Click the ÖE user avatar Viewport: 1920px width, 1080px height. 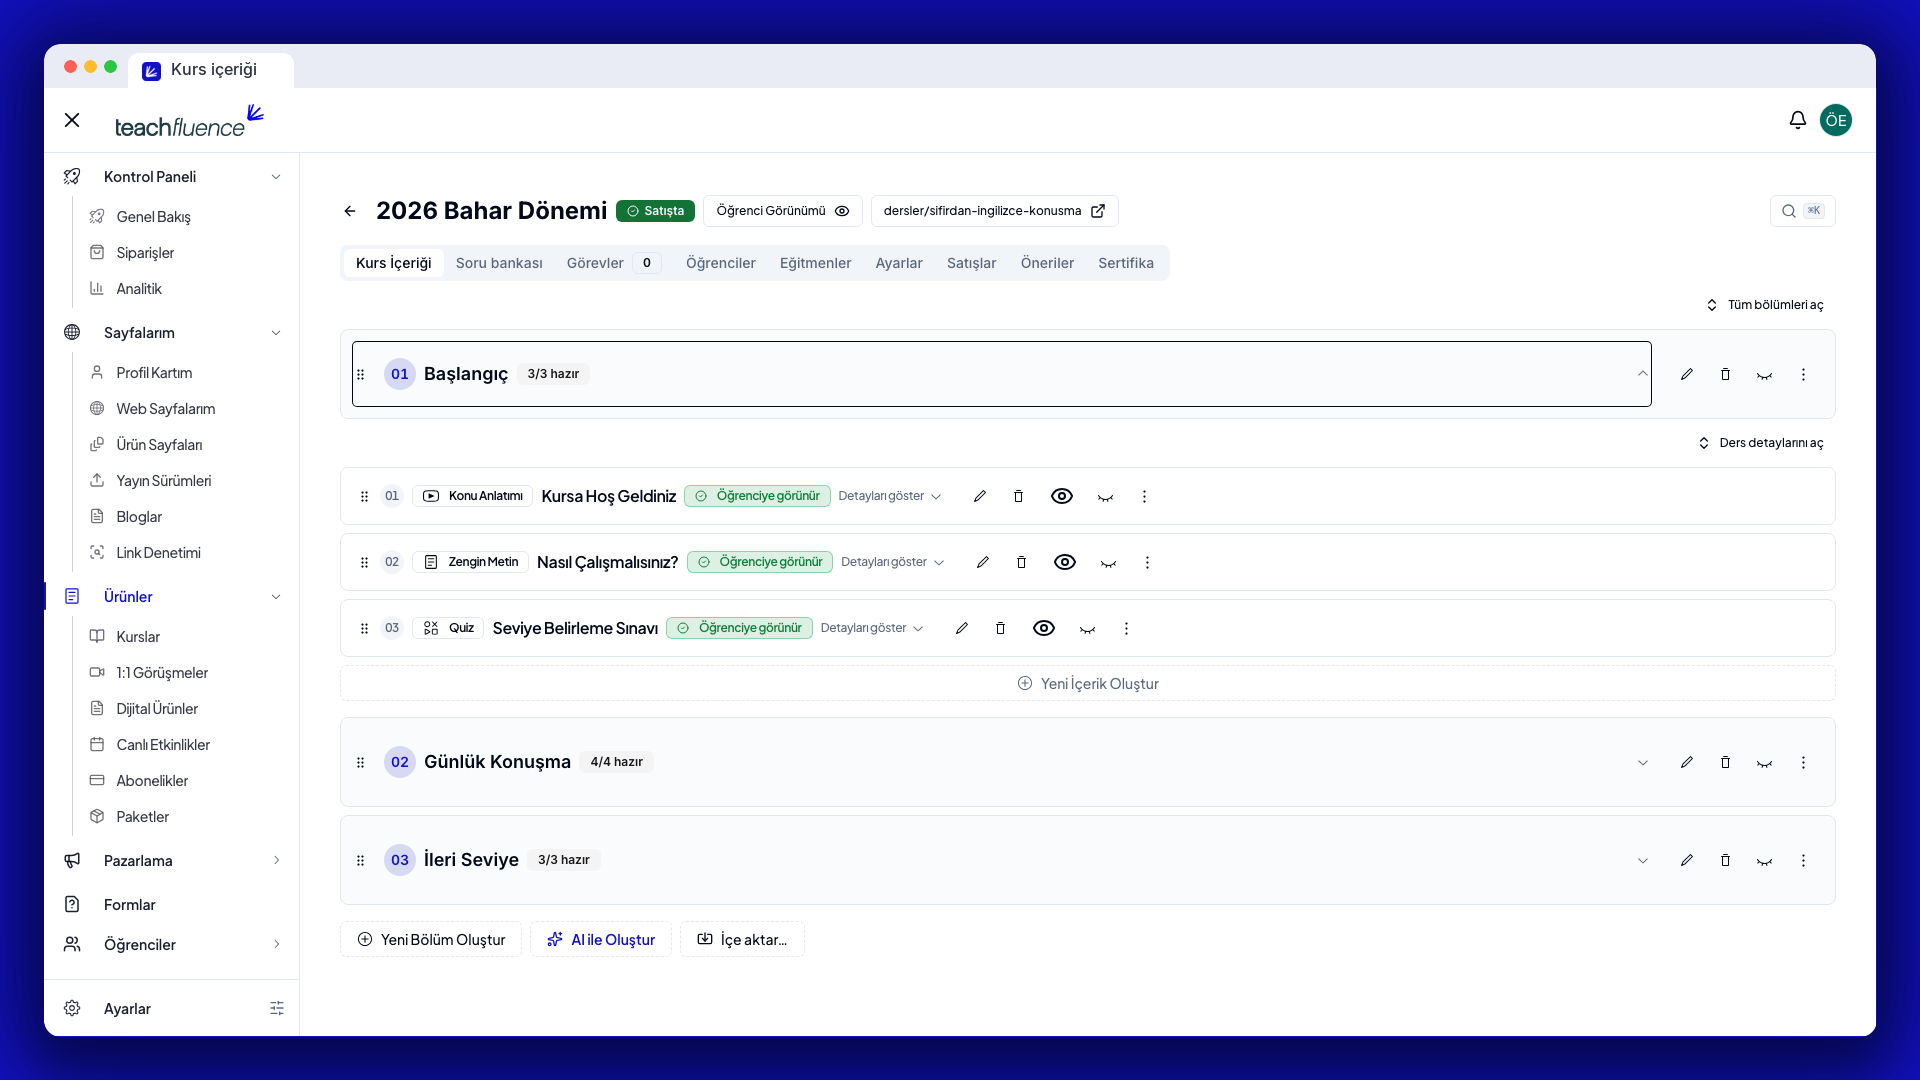(x=1836, y=120)
